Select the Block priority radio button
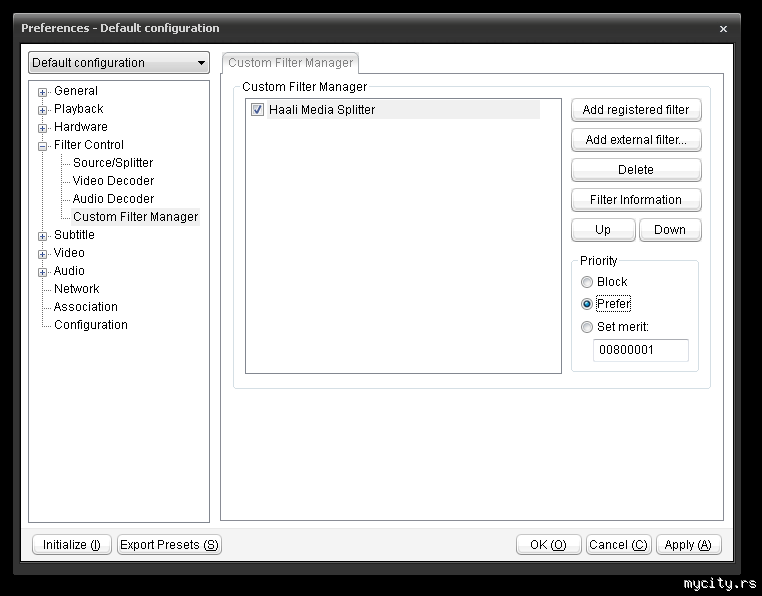The height and width of the screenshot is (596, 762). (x=587, y=282)
